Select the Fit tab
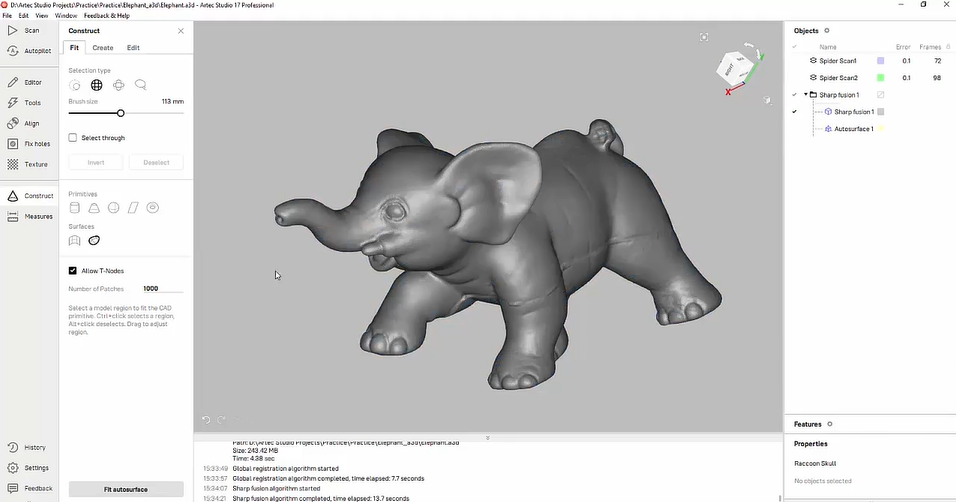956x502 pixels. point(74,48)
